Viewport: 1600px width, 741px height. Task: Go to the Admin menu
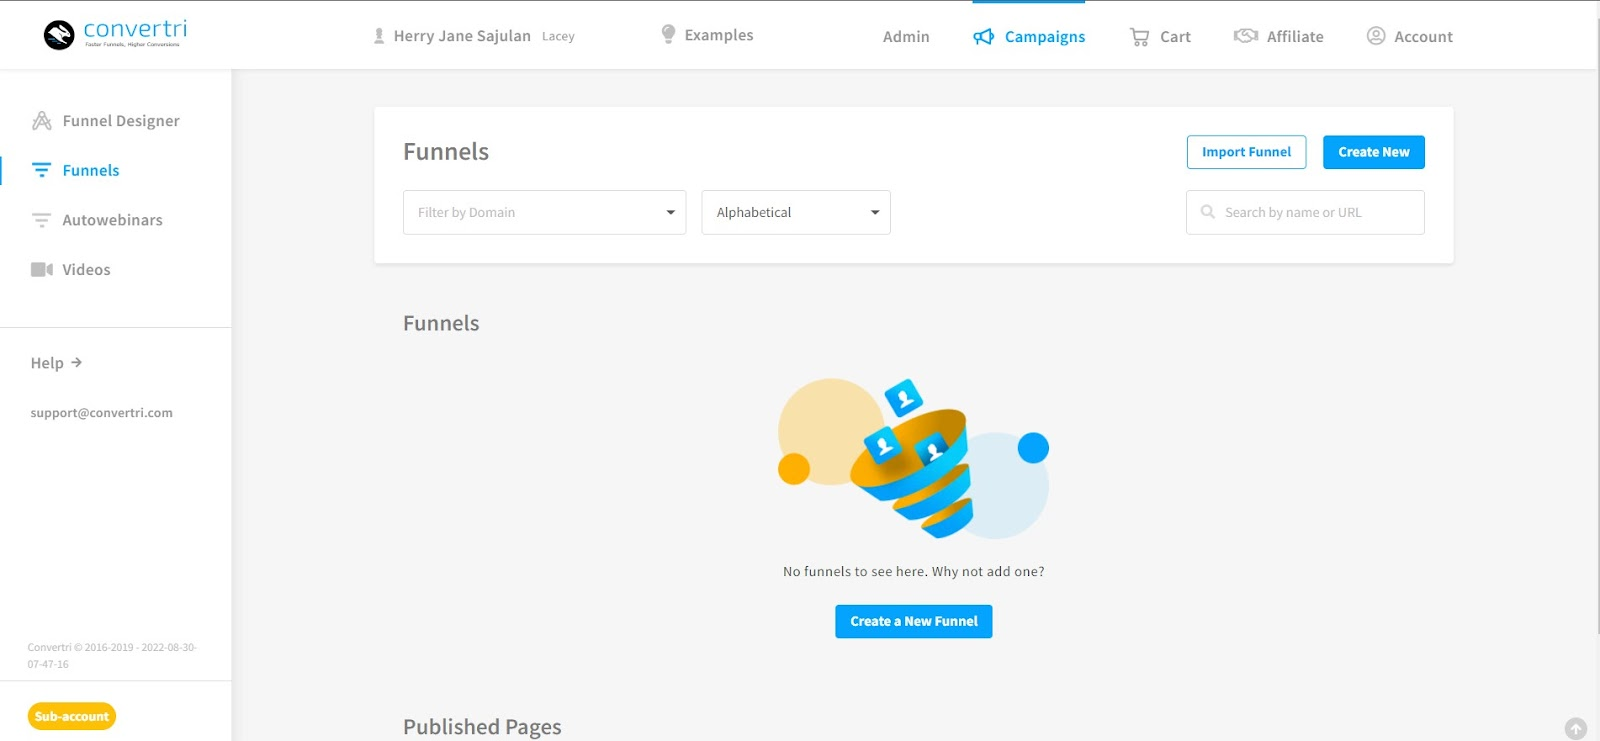[906, 37]
